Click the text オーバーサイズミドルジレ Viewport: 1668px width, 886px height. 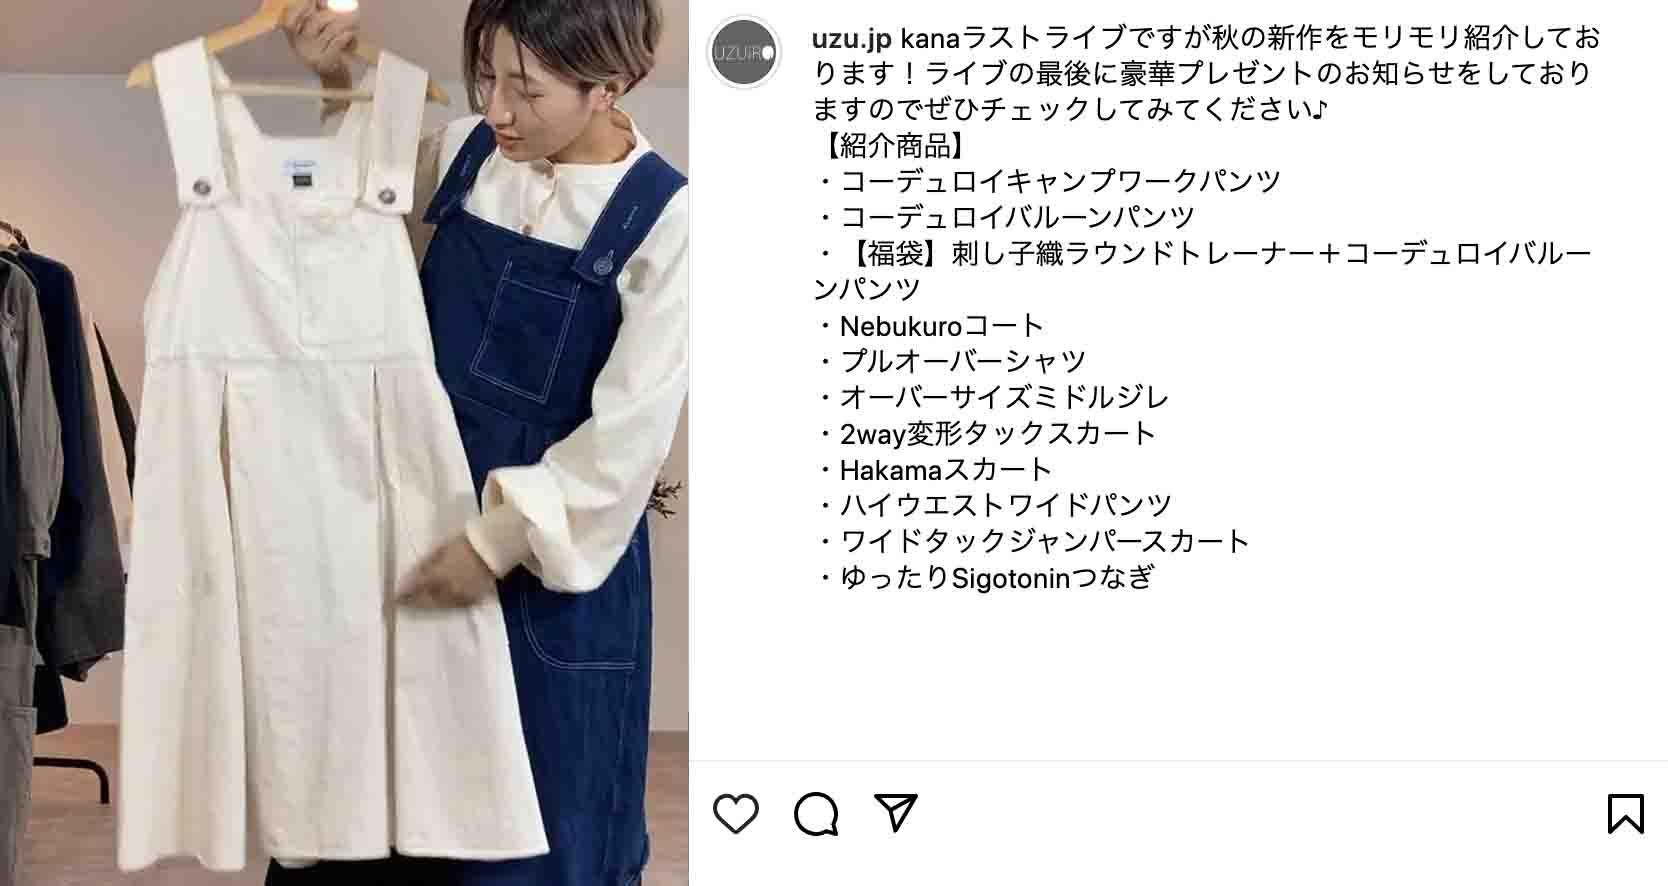point(1004,397)
